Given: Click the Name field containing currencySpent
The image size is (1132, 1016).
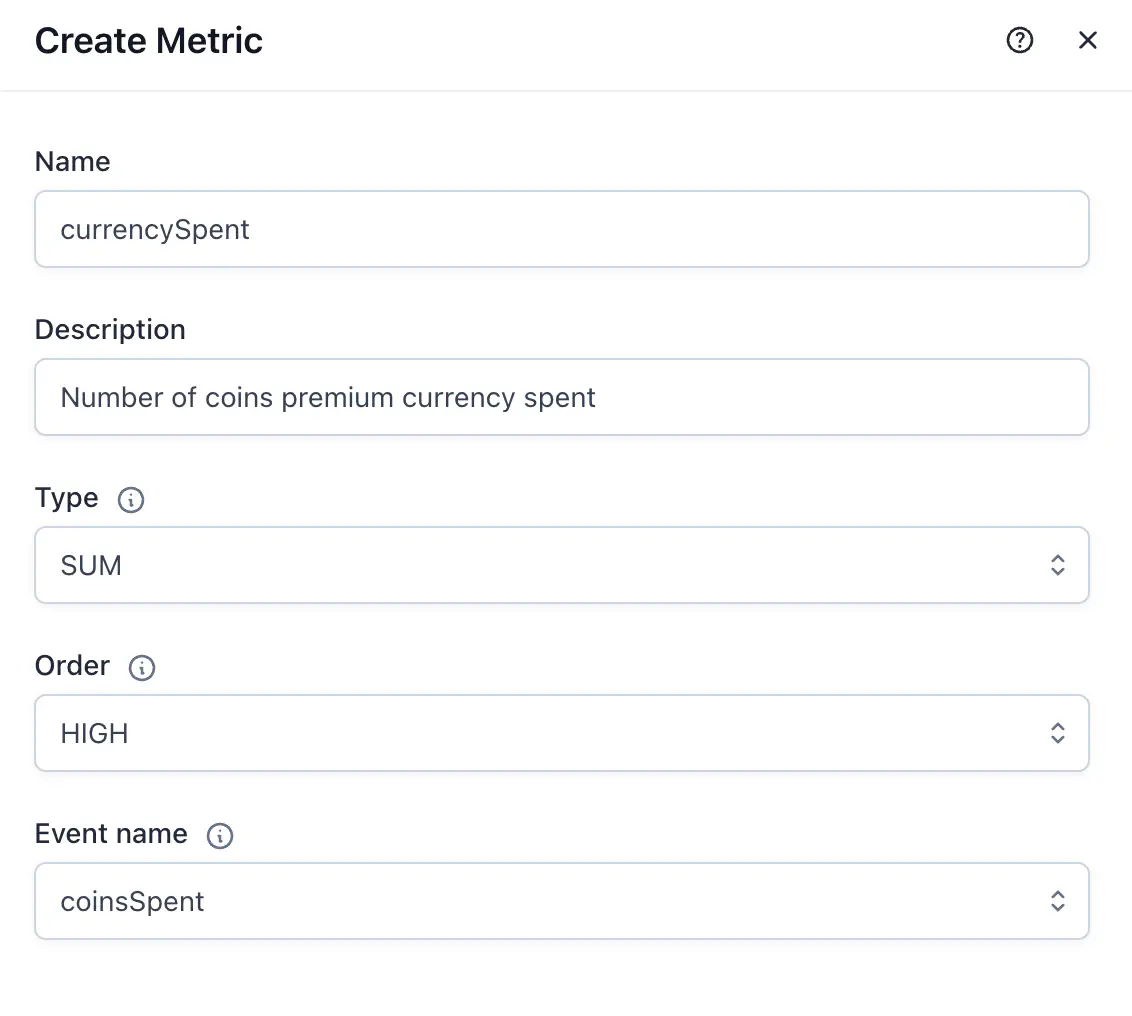Looking at the screenshot, I should click(x=560, y=229).
